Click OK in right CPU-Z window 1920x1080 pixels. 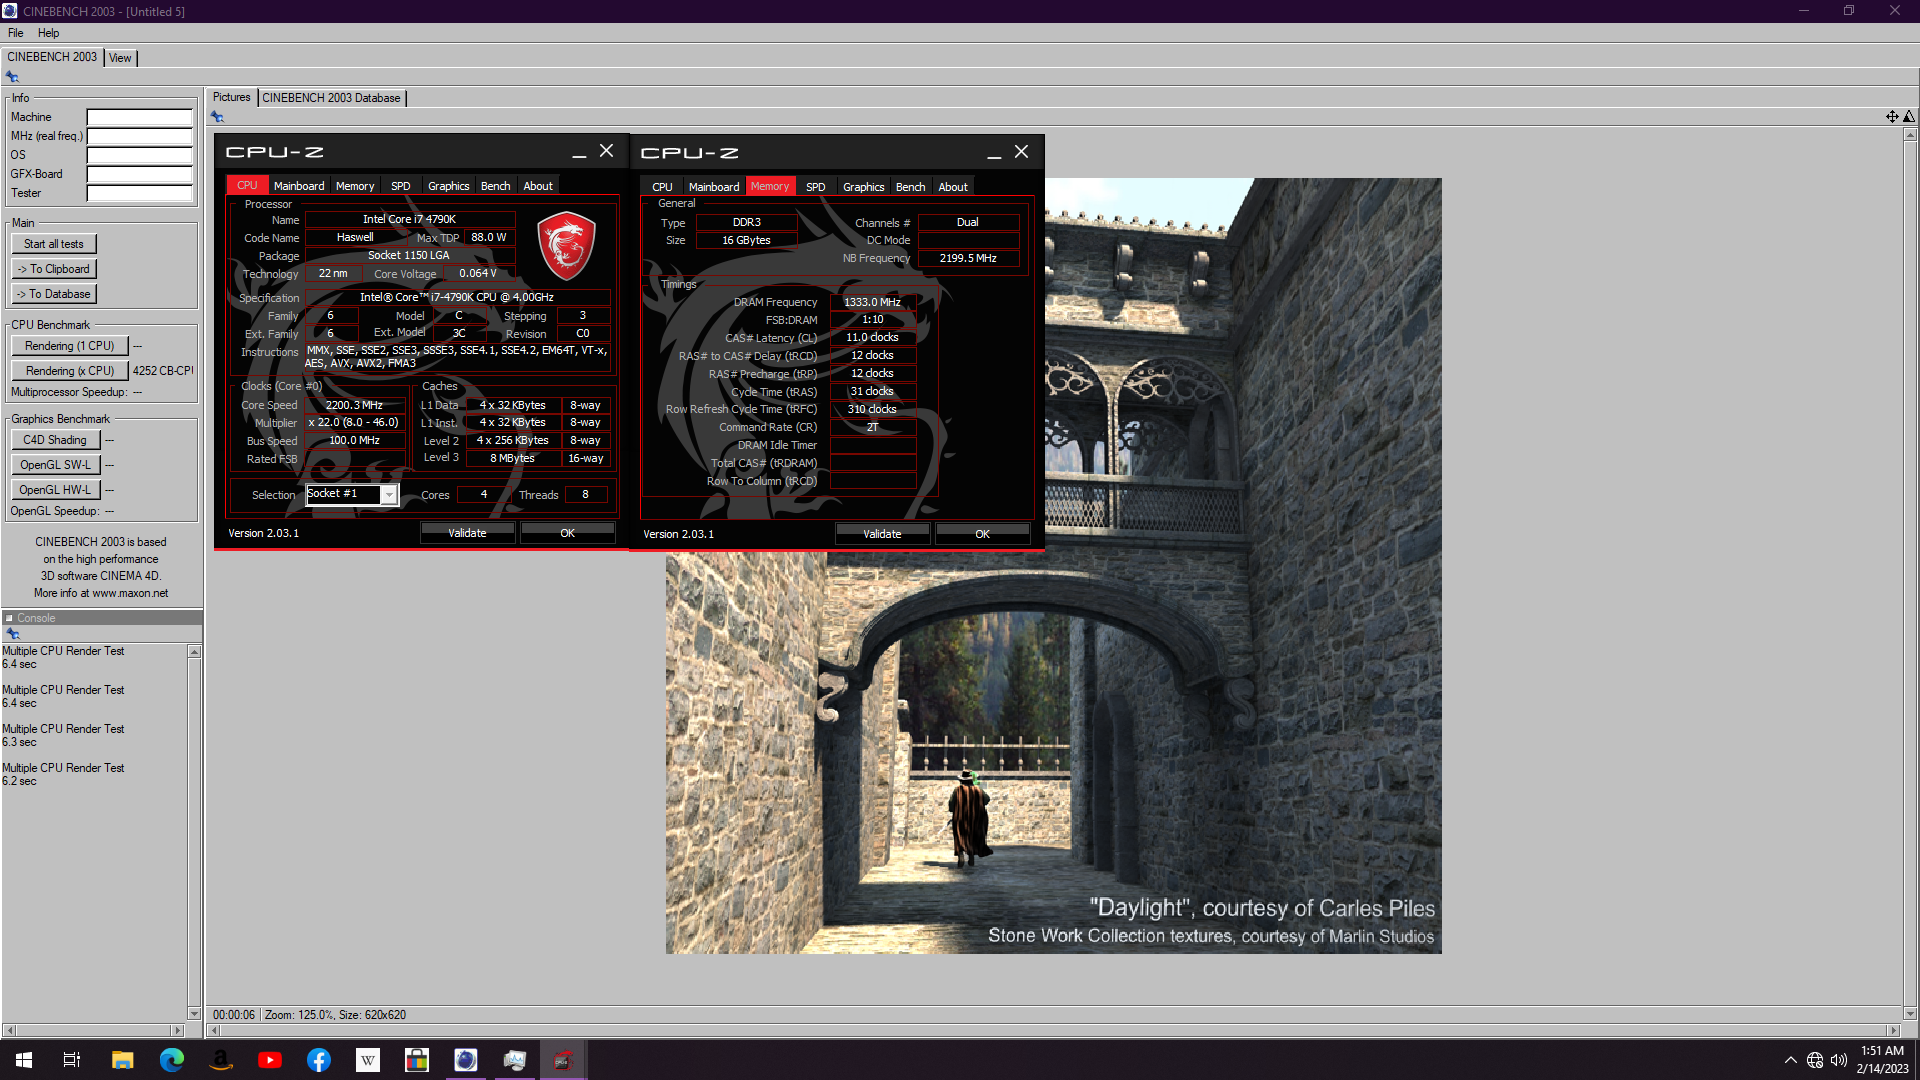point(982,534)
